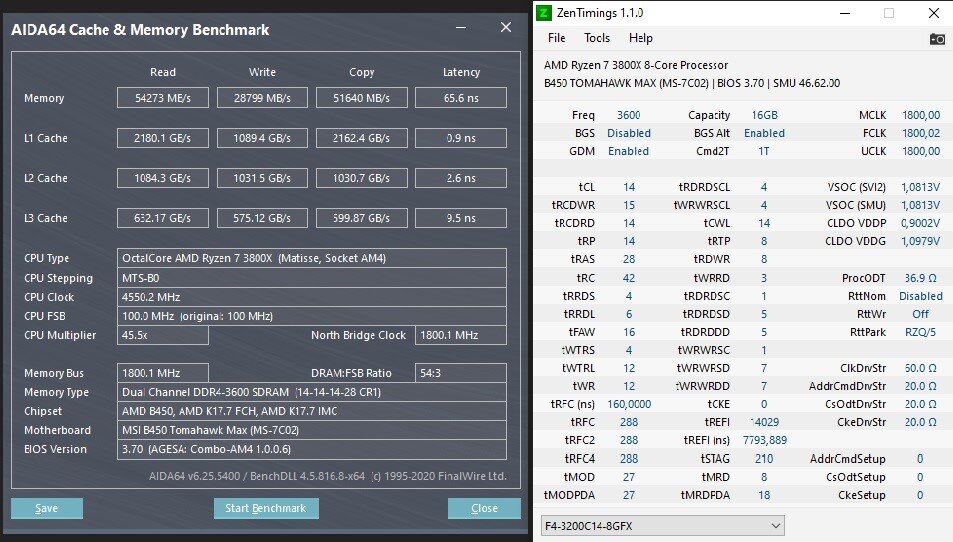Click the tRAS value 28

pyautogui.click(x=629, y=259)
